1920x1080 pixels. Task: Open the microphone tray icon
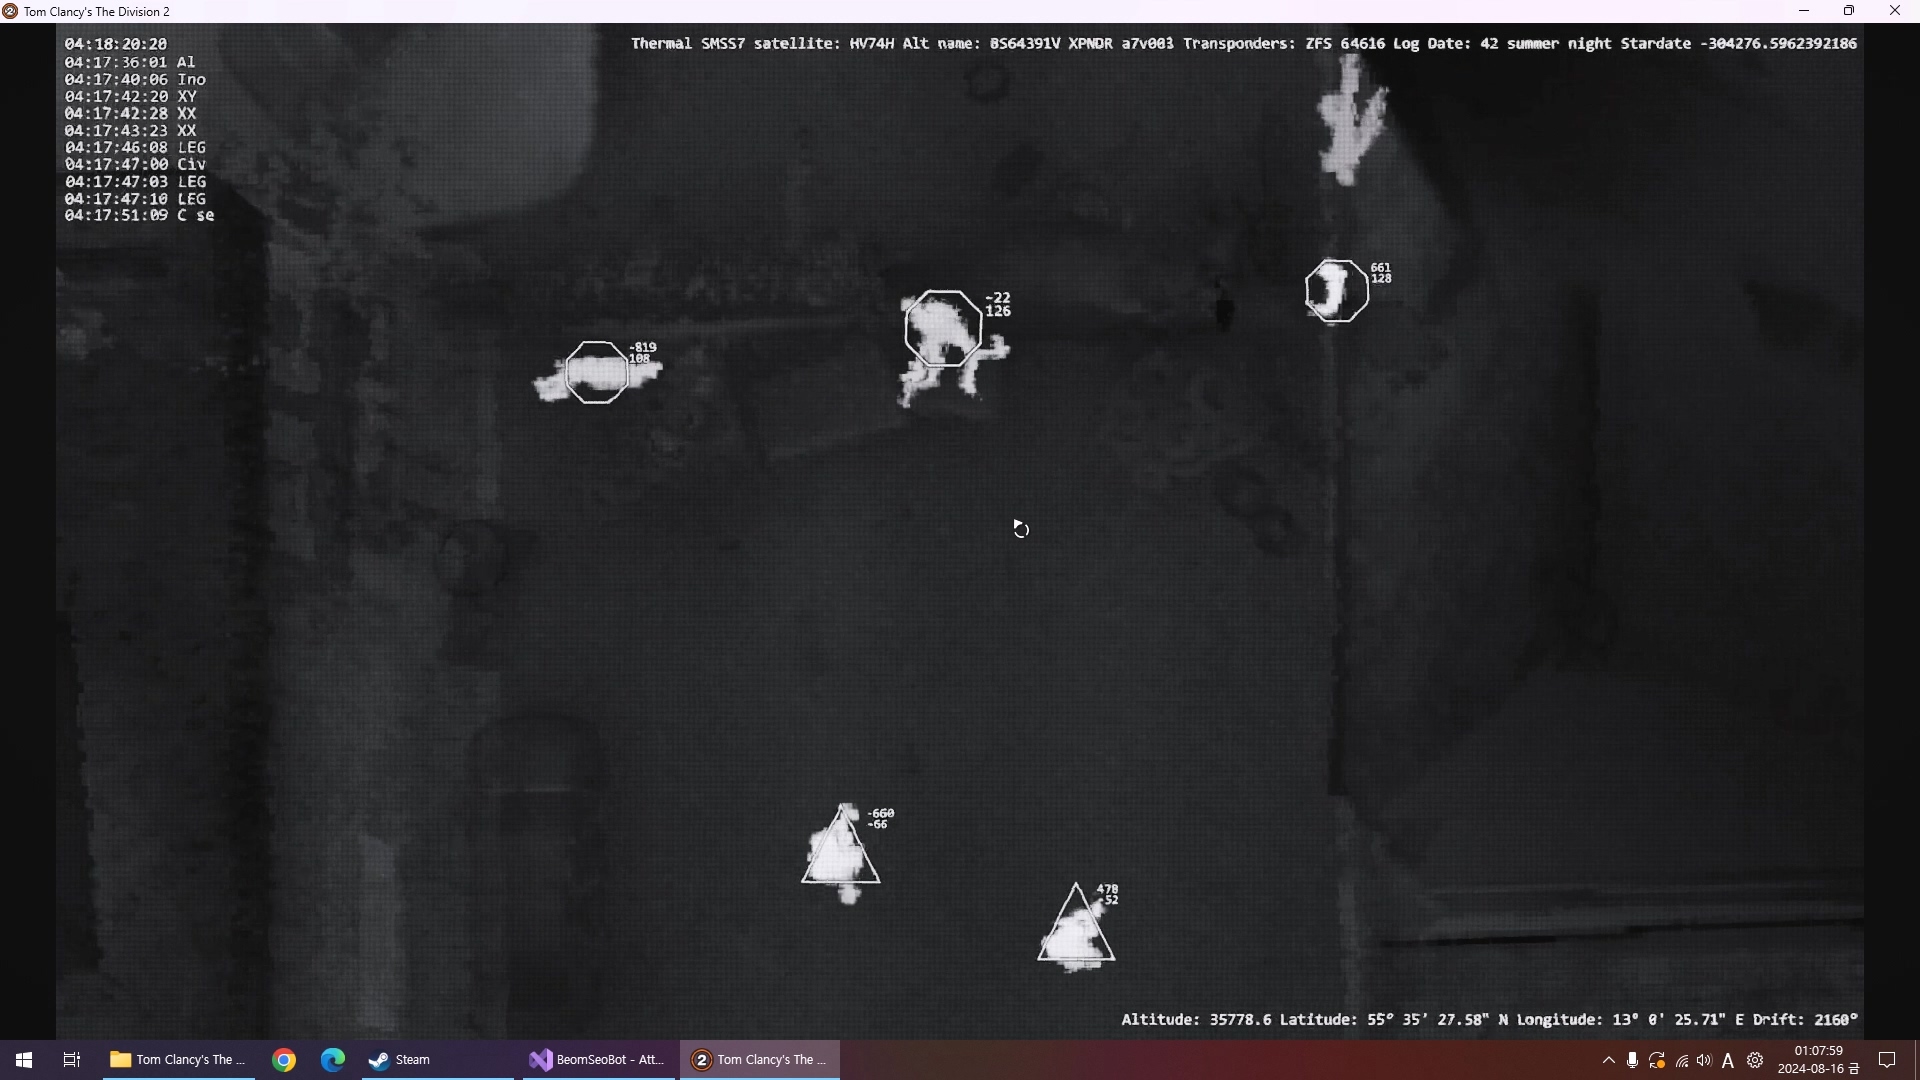1632,1061
